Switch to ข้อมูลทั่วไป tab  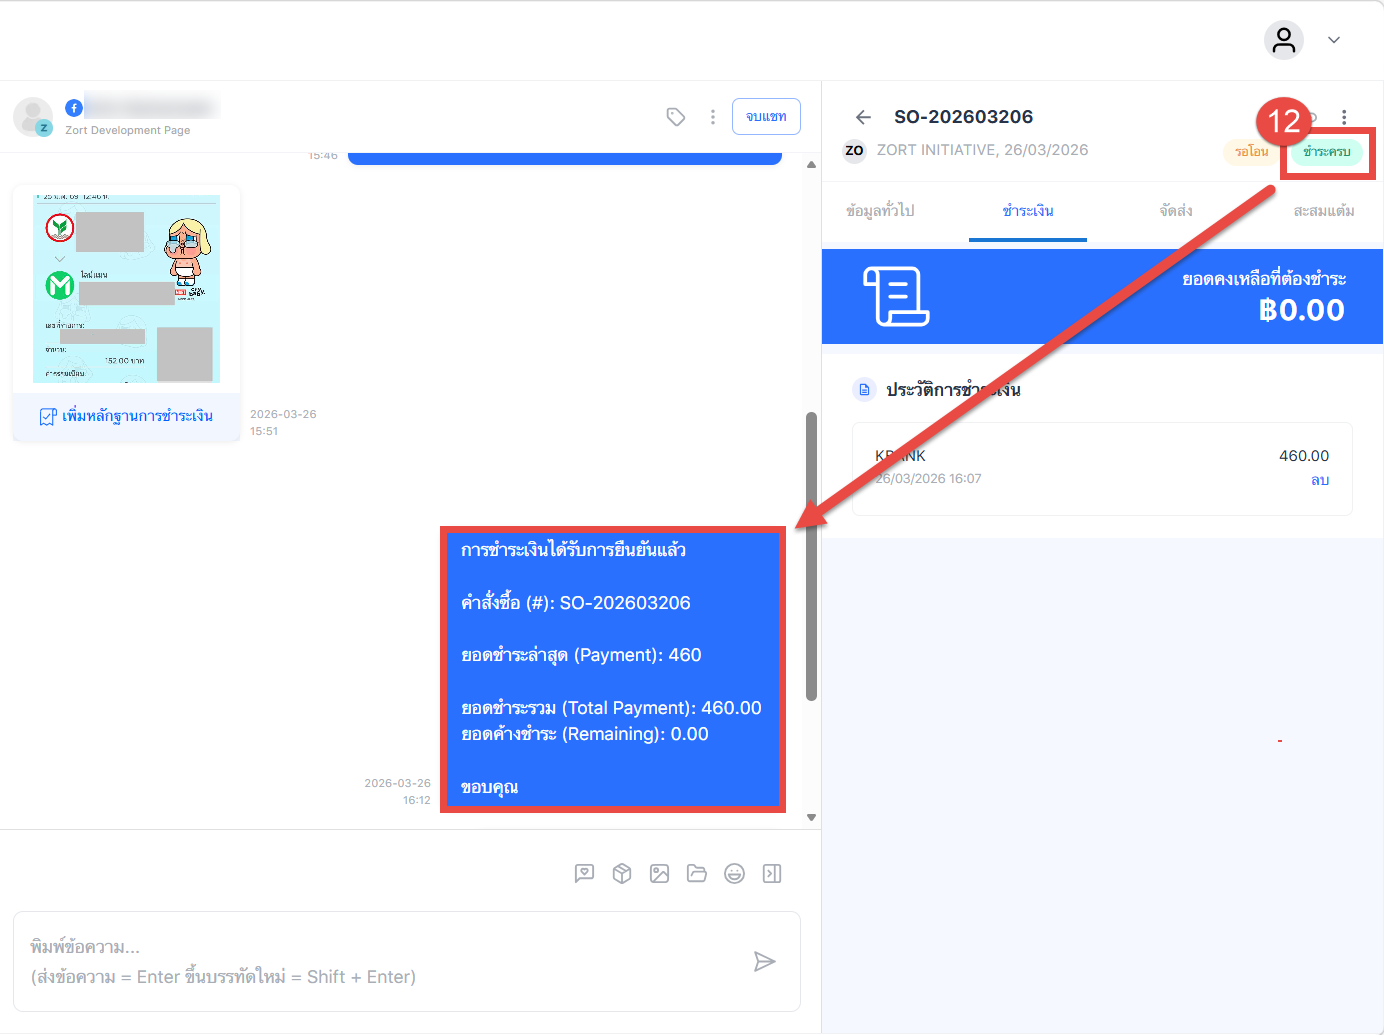(x=880, y=211)
